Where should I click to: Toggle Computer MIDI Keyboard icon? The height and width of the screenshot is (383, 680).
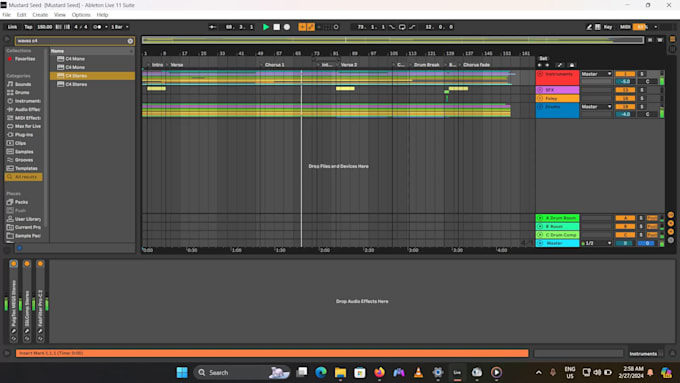point(598,27)
